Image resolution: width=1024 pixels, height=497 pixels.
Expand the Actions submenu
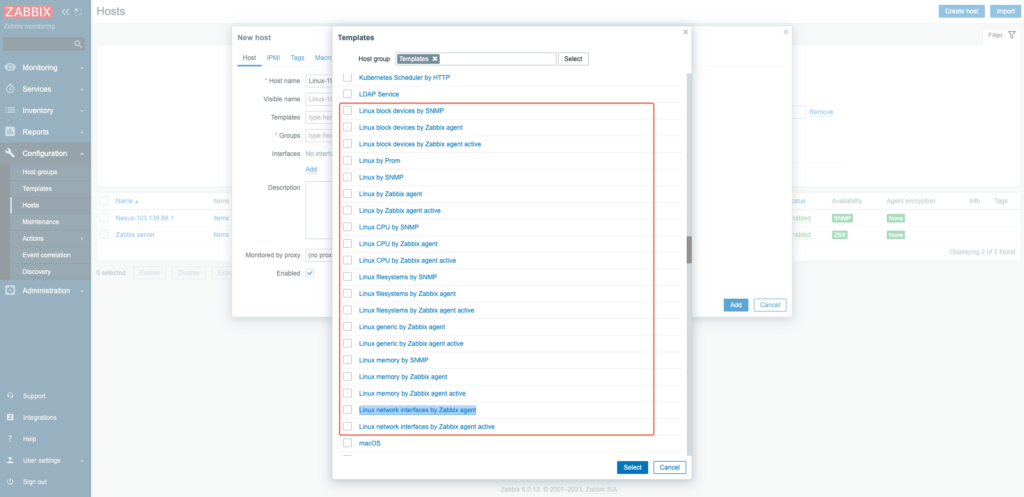tap(82, 238)
